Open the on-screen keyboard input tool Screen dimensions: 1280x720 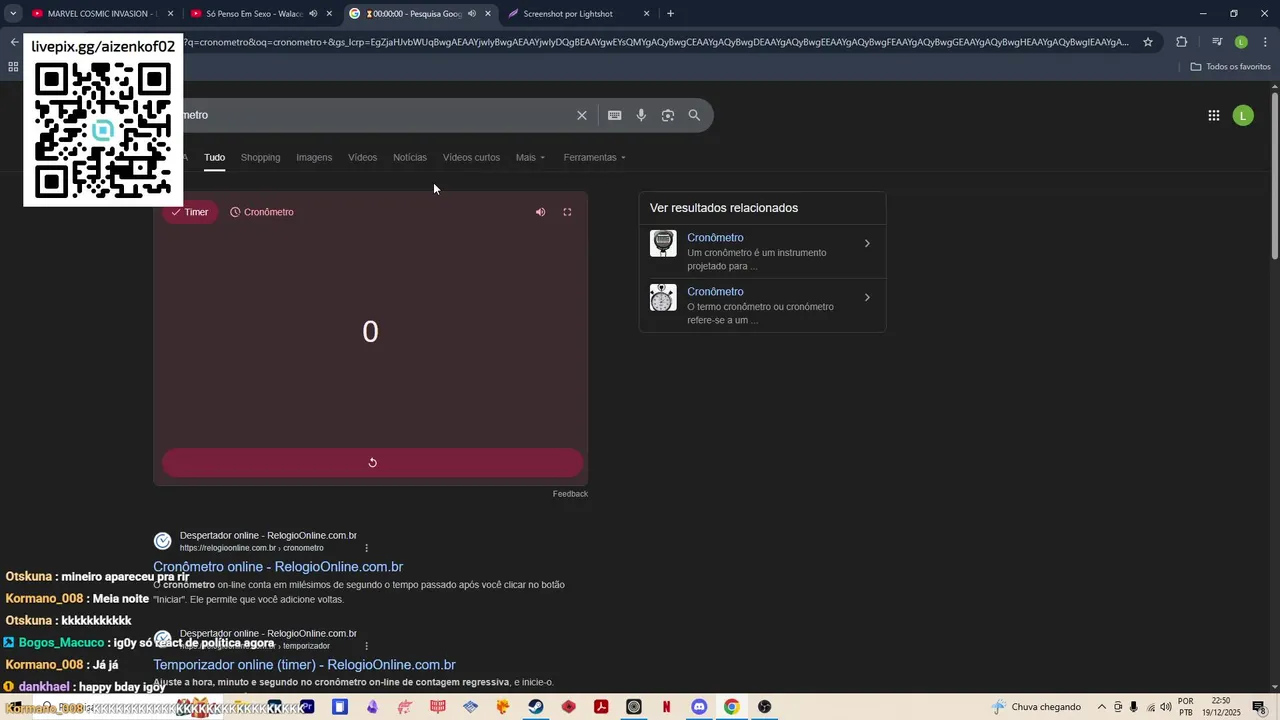tap(615, 115)
